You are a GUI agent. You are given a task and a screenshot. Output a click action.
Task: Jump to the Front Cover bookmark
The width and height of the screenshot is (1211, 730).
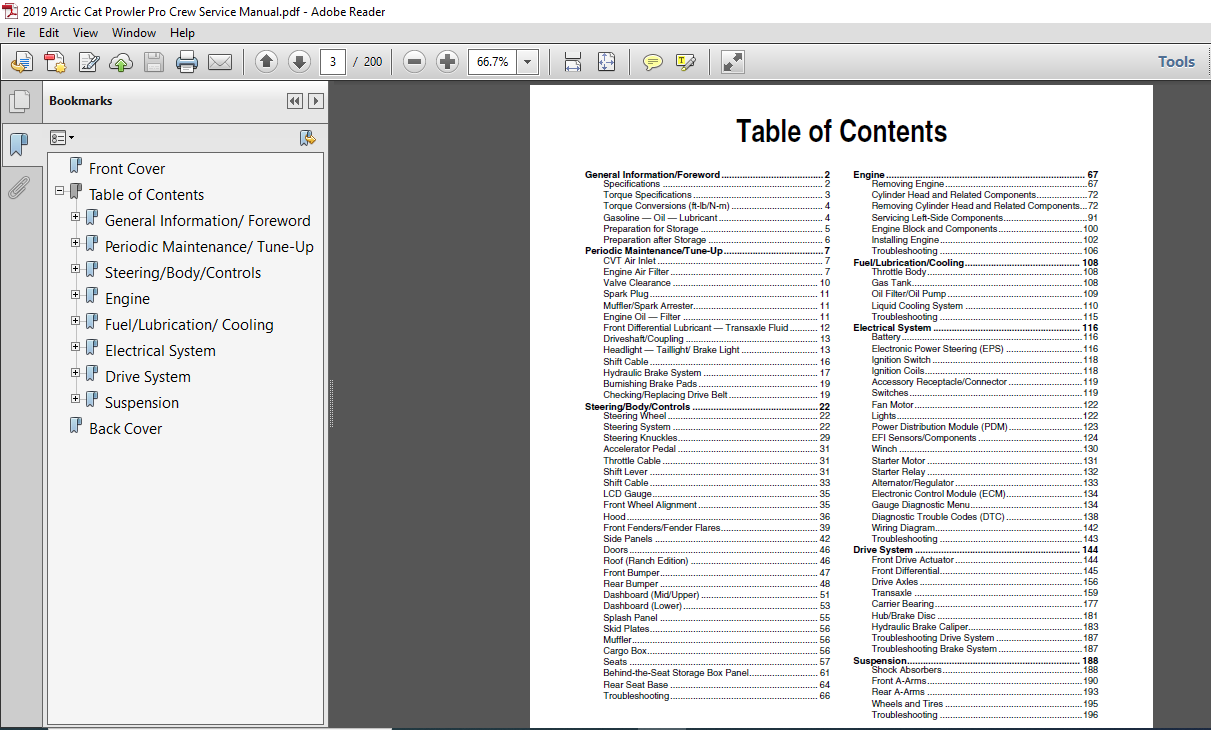pos(127,169)
